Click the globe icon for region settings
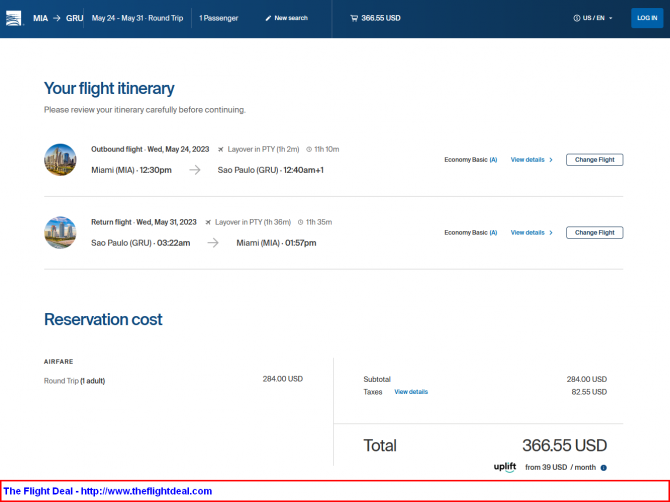 [x=577, y=18]
